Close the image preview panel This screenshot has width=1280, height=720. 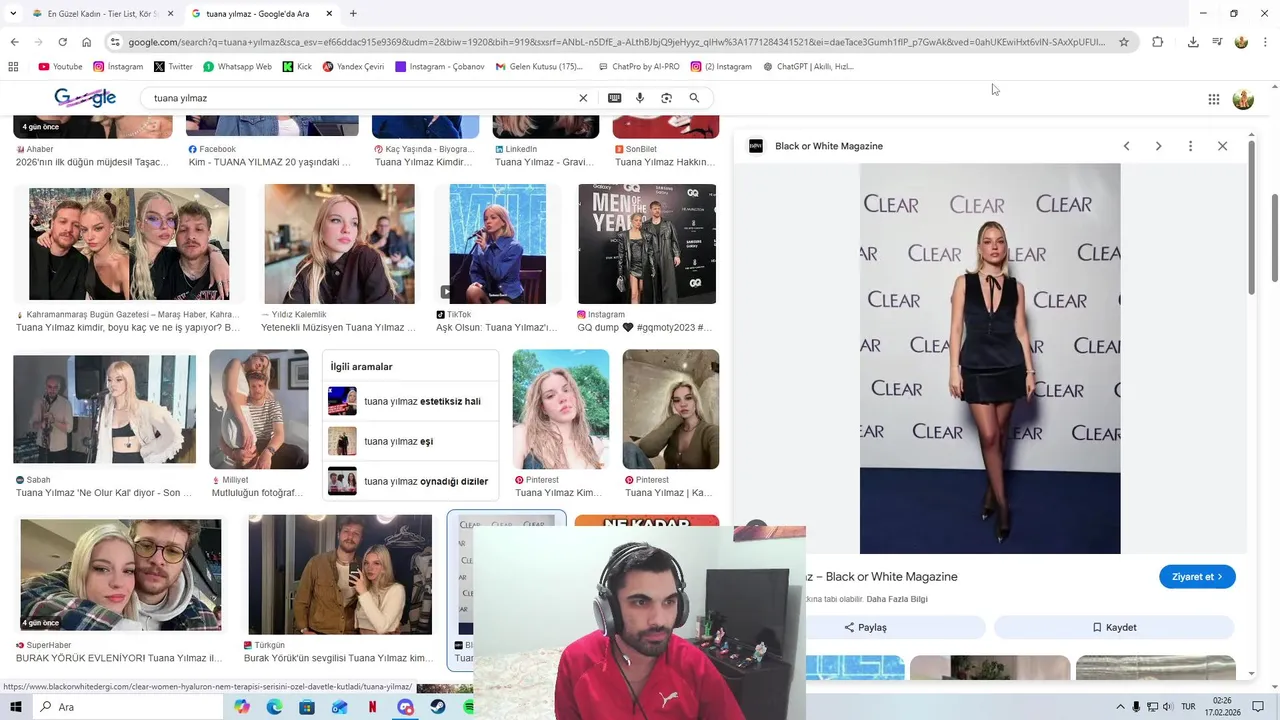[x=1222, y=146]
